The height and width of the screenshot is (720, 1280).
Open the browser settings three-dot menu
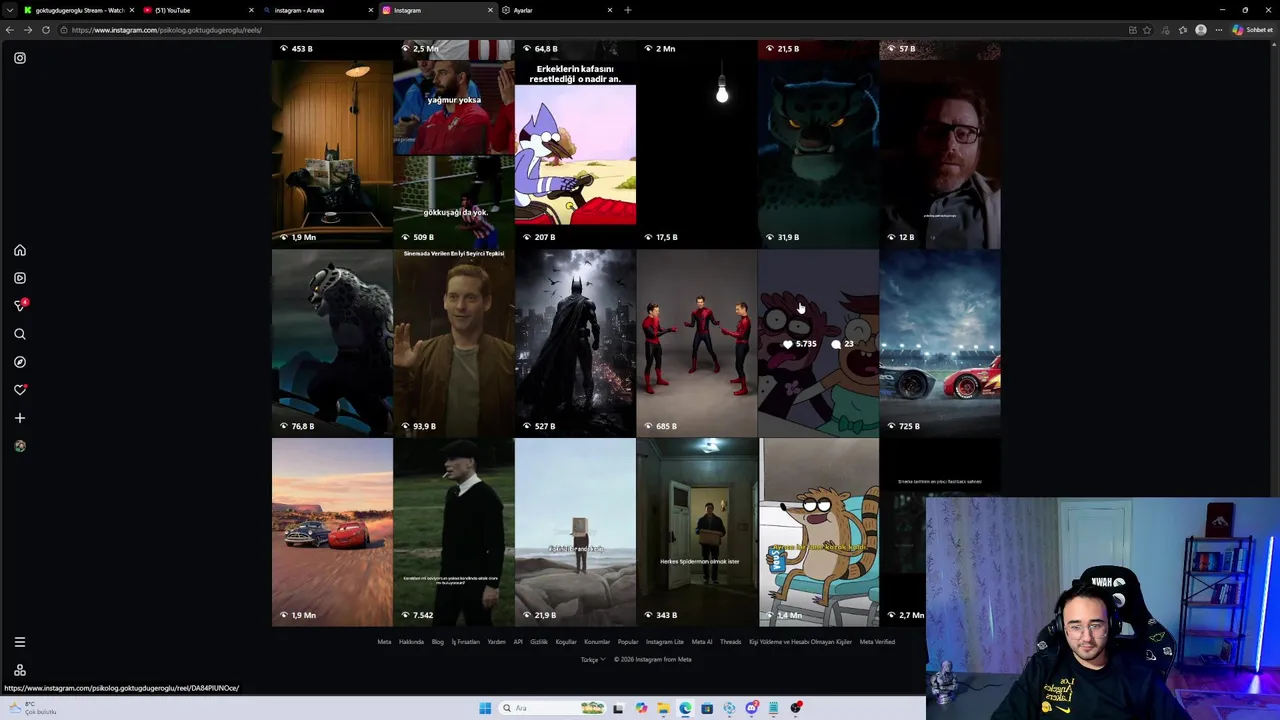click(x=1218, y=30)
